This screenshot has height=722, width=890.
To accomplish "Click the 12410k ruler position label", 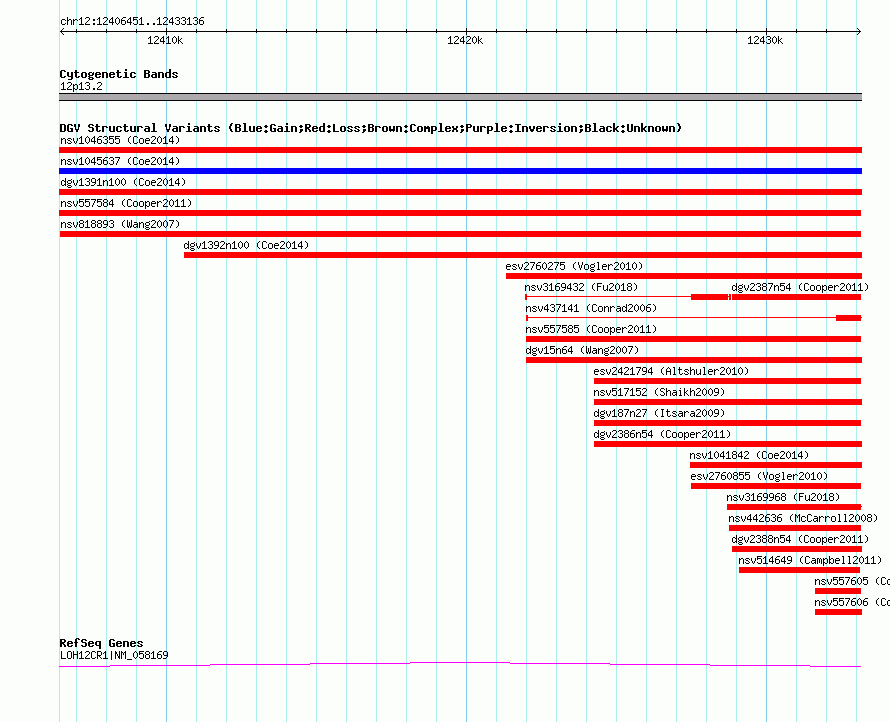I will (165, 40).
